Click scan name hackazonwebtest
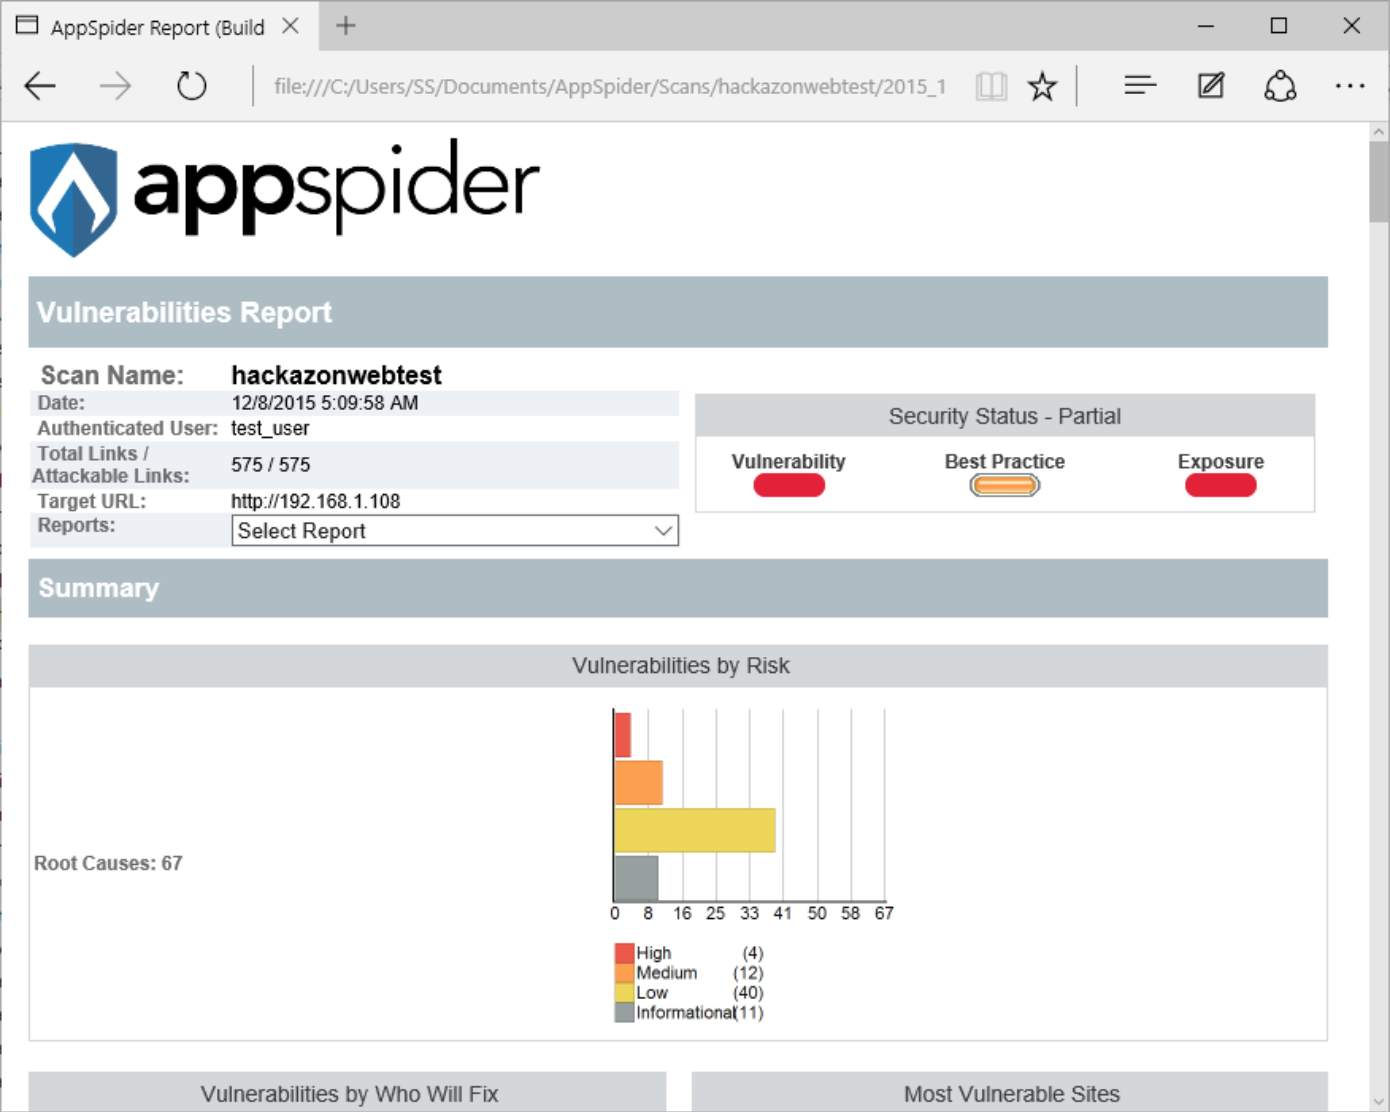Screen dimensions: 1390x1112 click(336, 375)
